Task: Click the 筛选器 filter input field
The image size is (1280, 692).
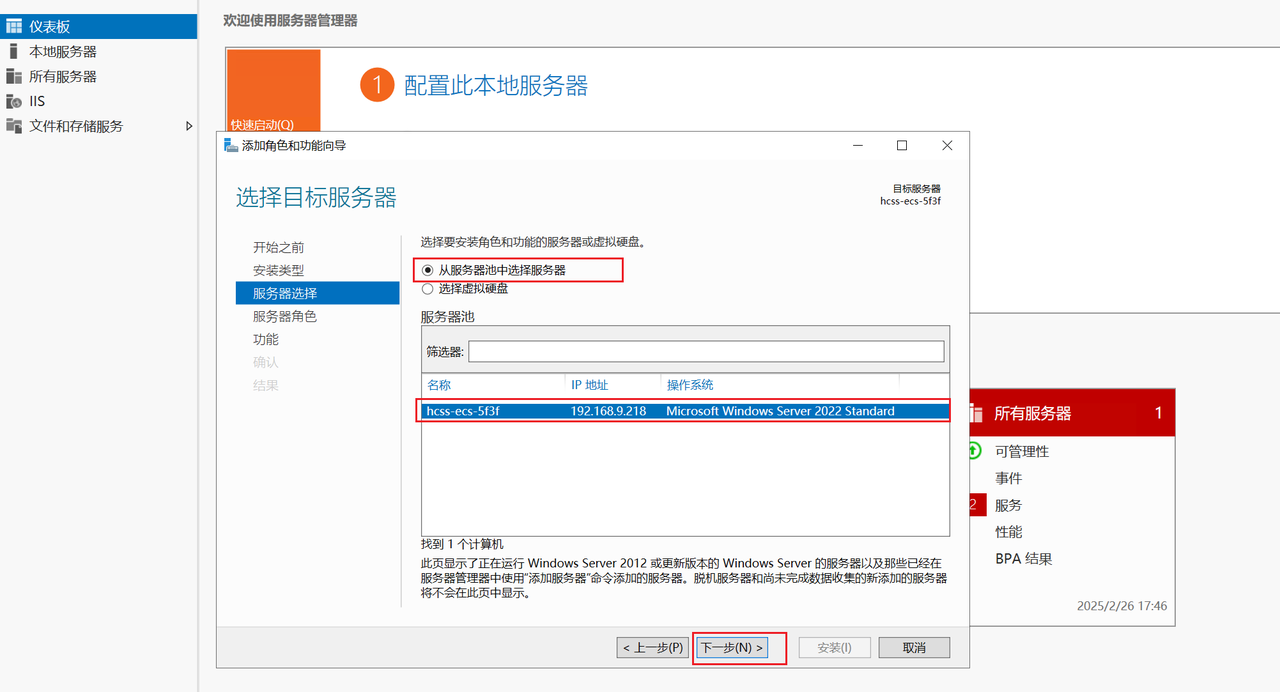Action: coord(706,351)
